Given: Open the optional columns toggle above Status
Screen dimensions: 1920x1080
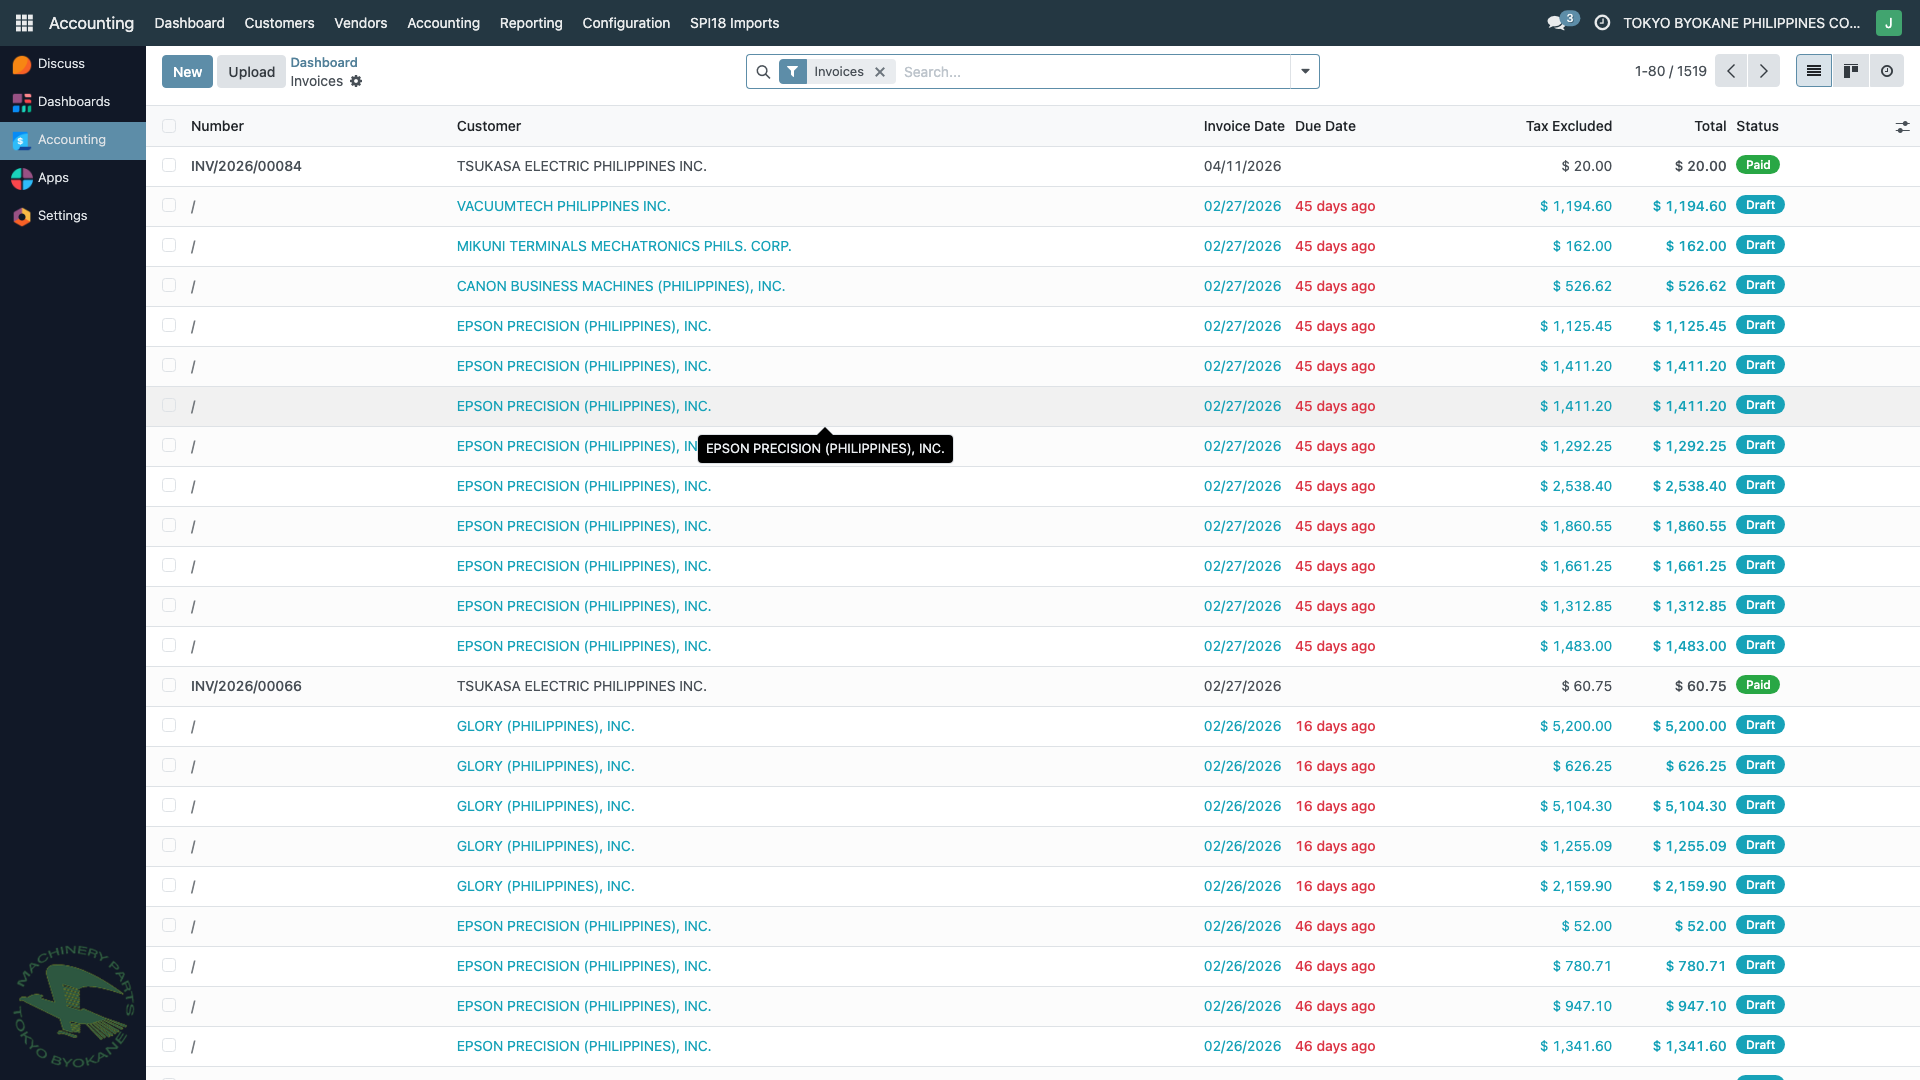Looking at the screenshot, I should (1903, 126).
